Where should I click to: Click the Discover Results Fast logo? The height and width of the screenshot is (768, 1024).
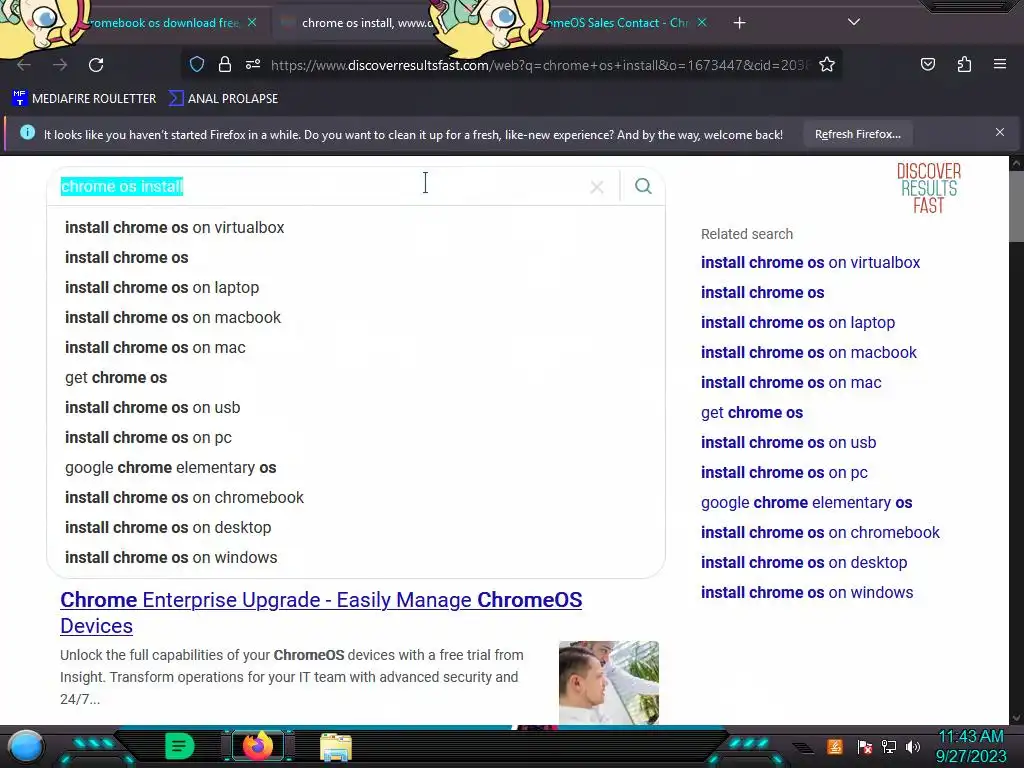click(928, 189)
